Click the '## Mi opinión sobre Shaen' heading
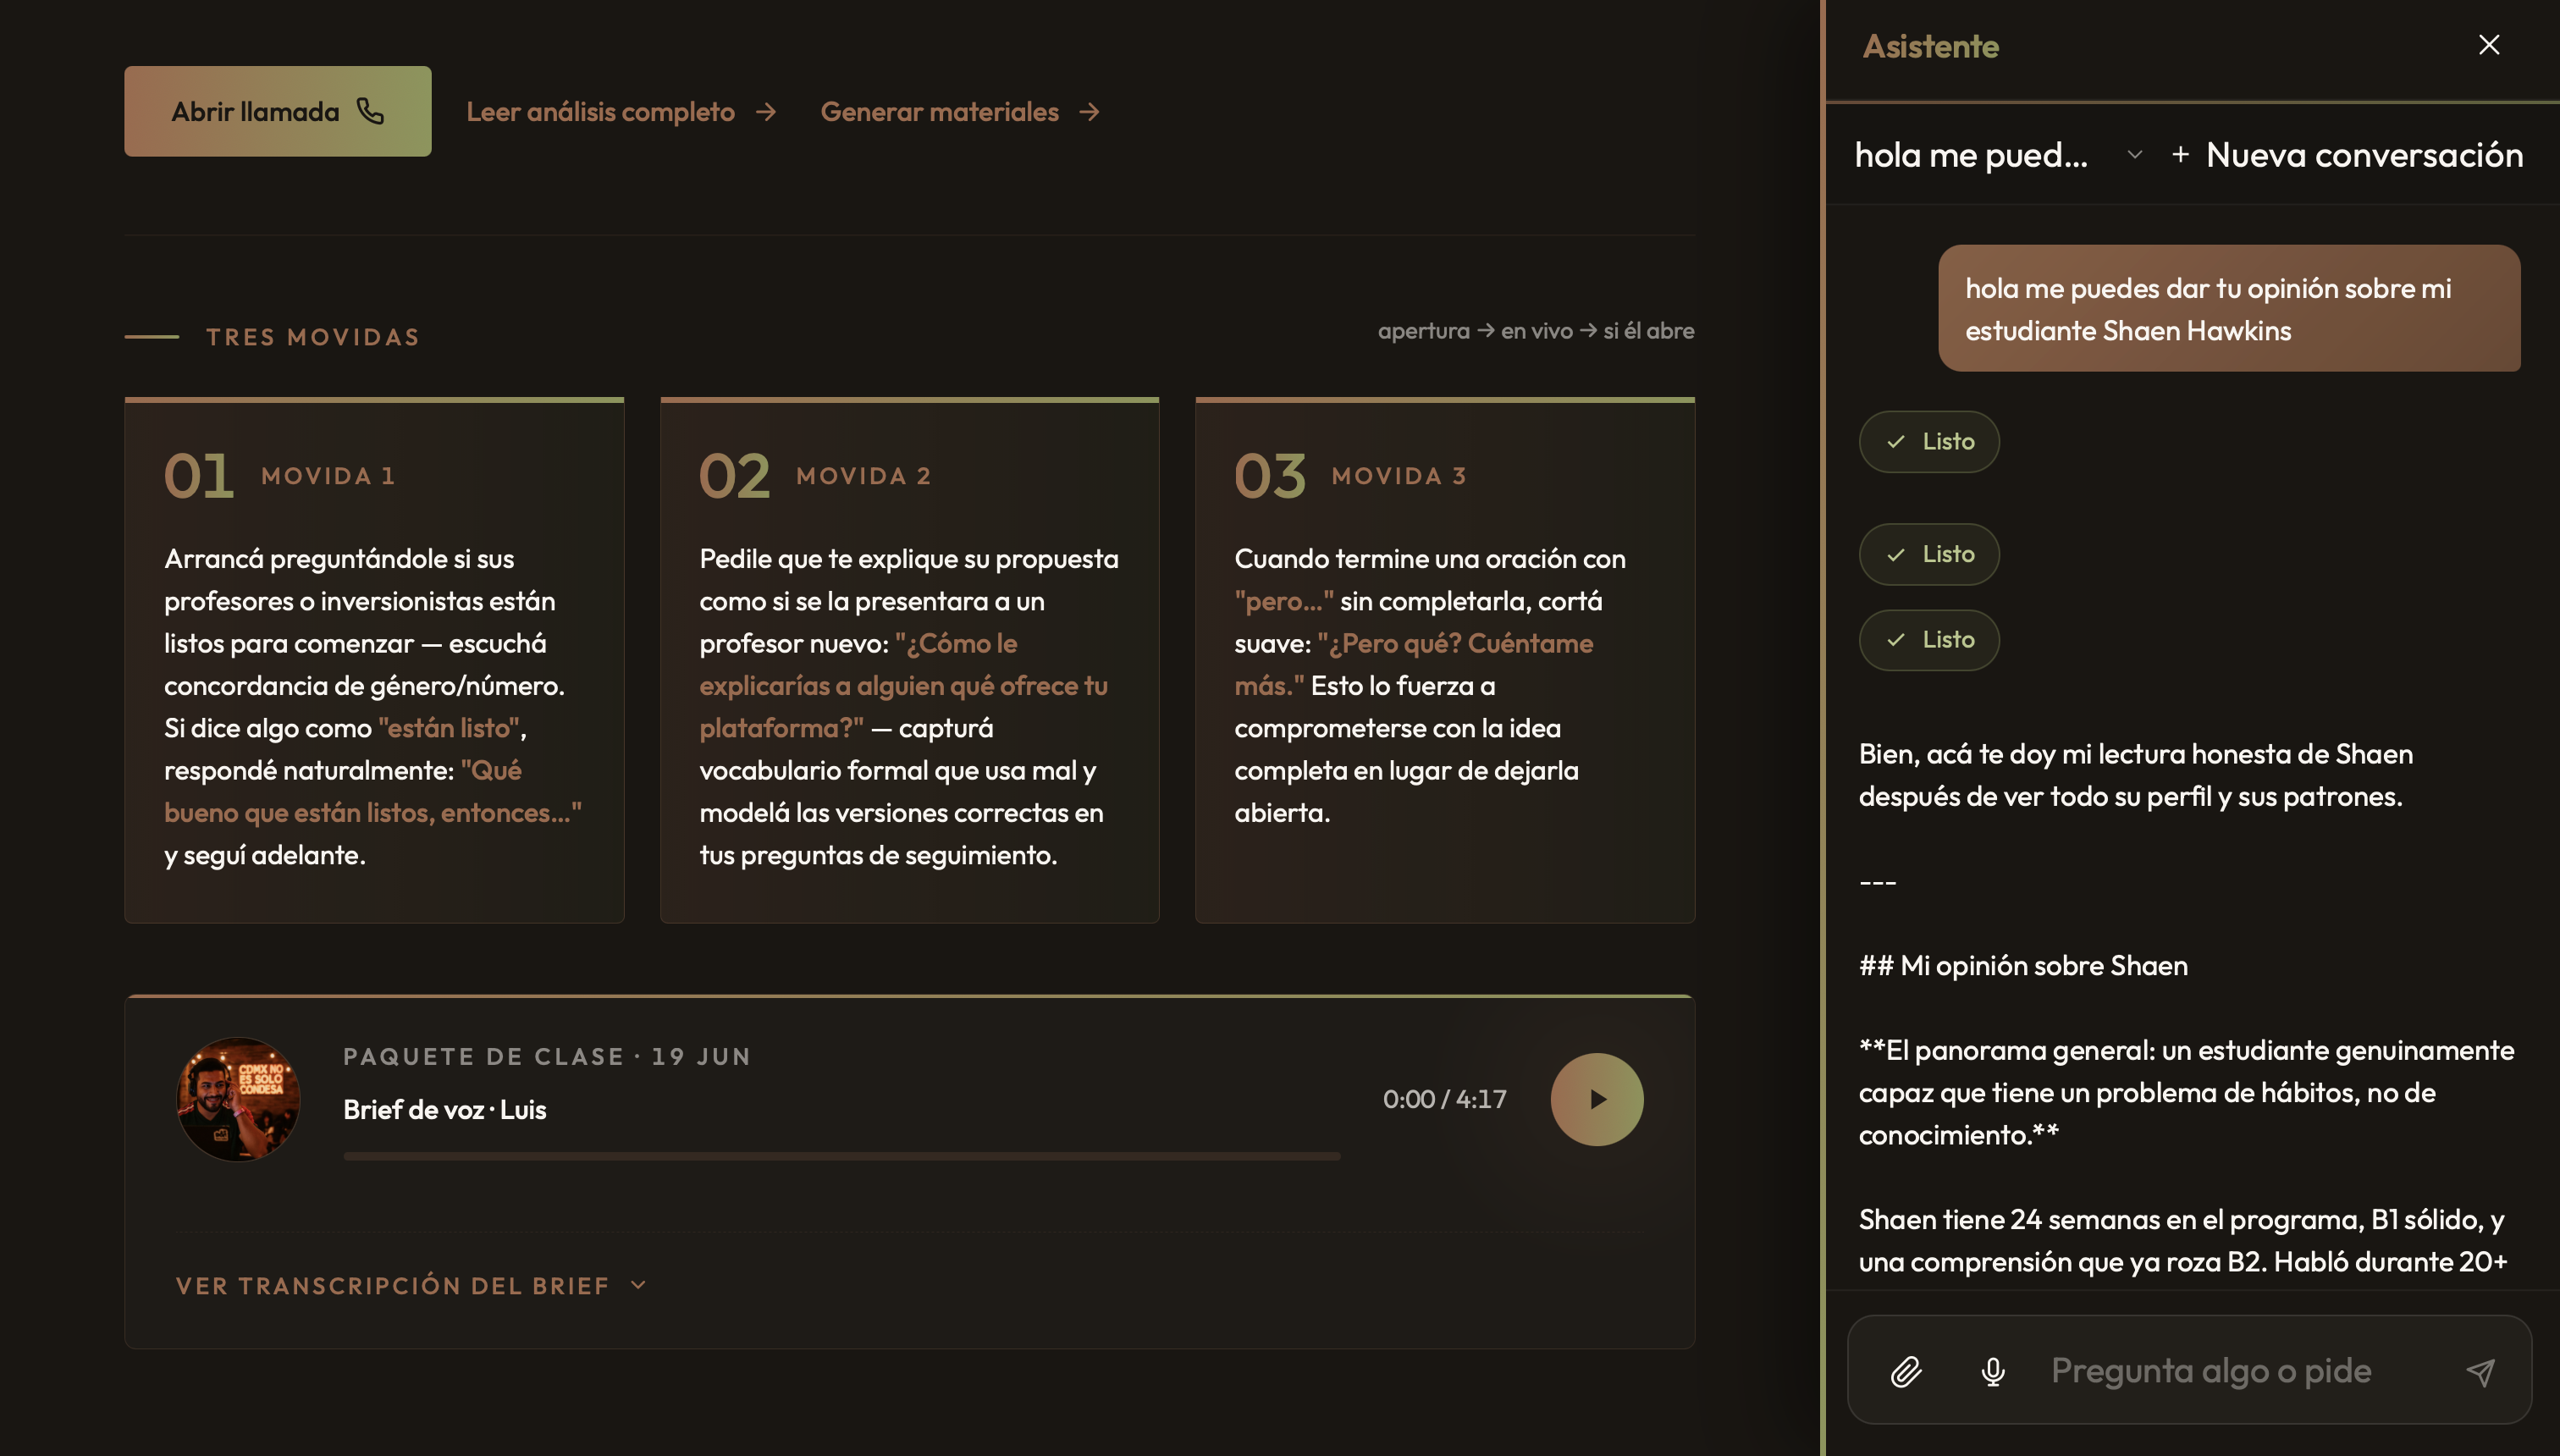The height and width of the screenshot is (1456, 2560). (2023, 966)
